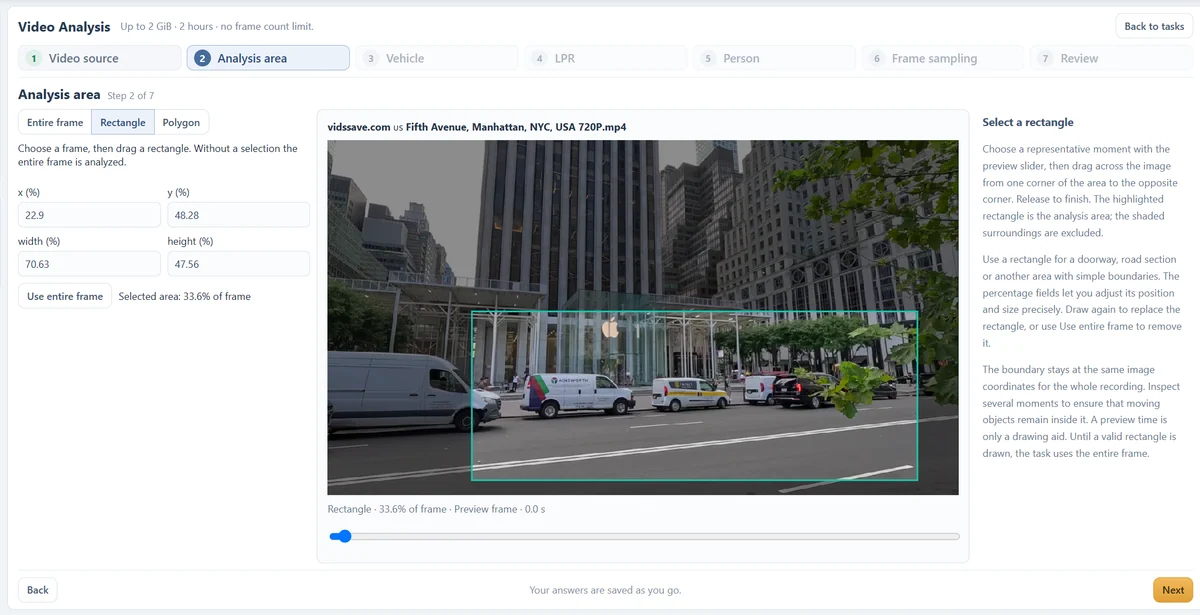Choose the Entire frame mode
This screenshot has height=615, width=1200.
(55, 122)
